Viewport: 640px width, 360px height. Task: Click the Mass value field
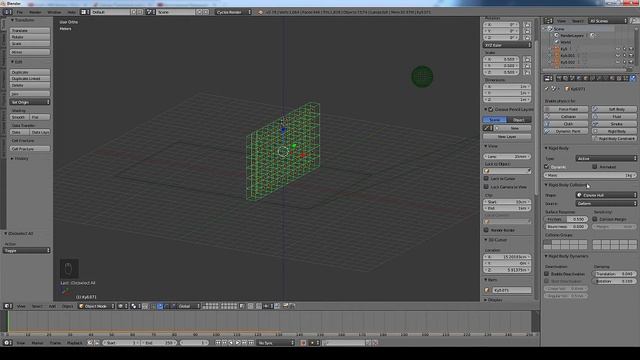point(590,175)
